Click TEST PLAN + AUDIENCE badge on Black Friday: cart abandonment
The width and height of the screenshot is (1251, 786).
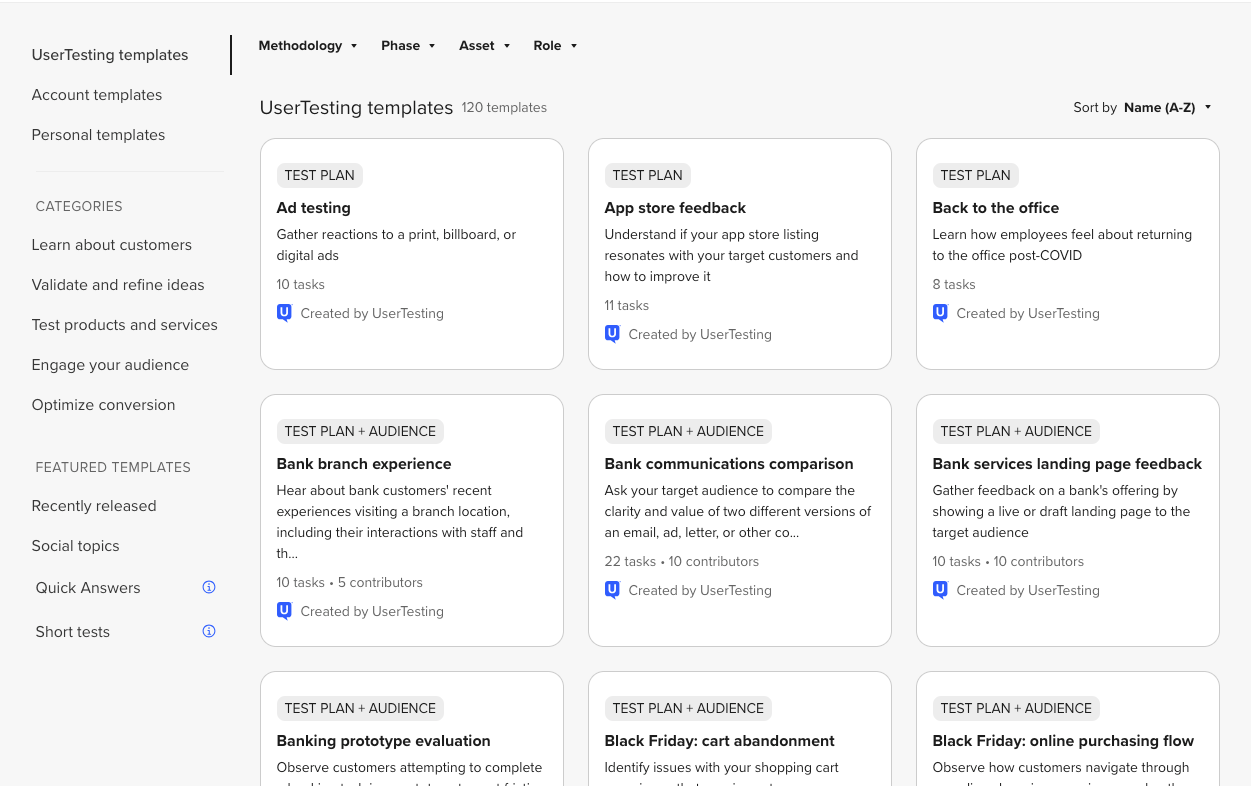[688, 708]
